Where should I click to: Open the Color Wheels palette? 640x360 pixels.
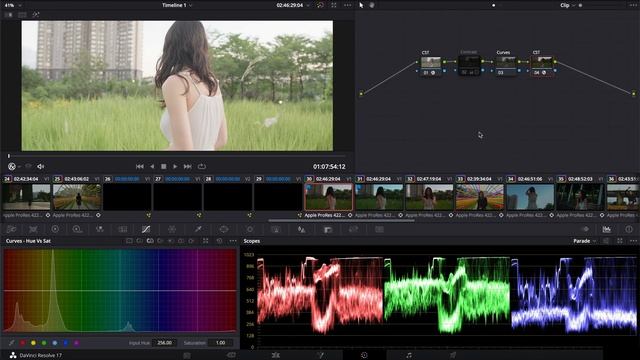coord(55,229)
